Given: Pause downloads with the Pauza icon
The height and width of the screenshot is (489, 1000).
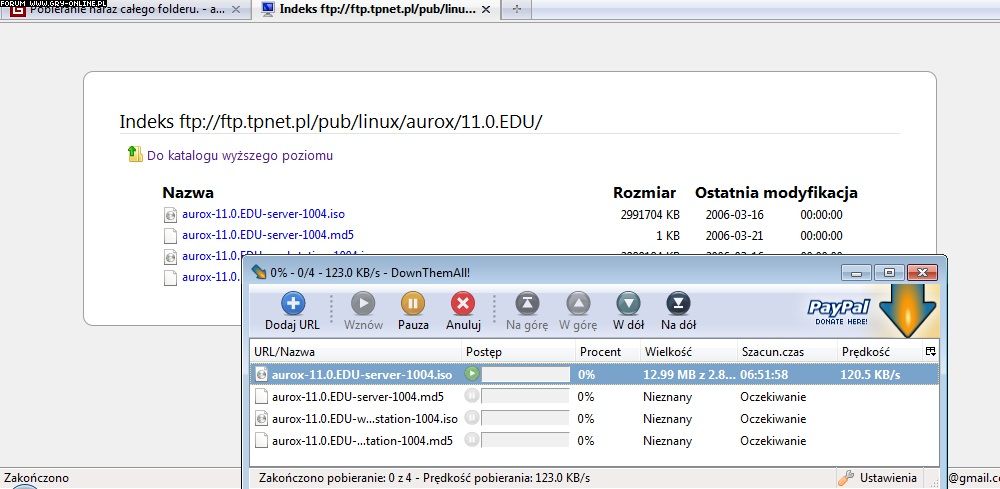Looking at the screenshot, I should 413,305.
